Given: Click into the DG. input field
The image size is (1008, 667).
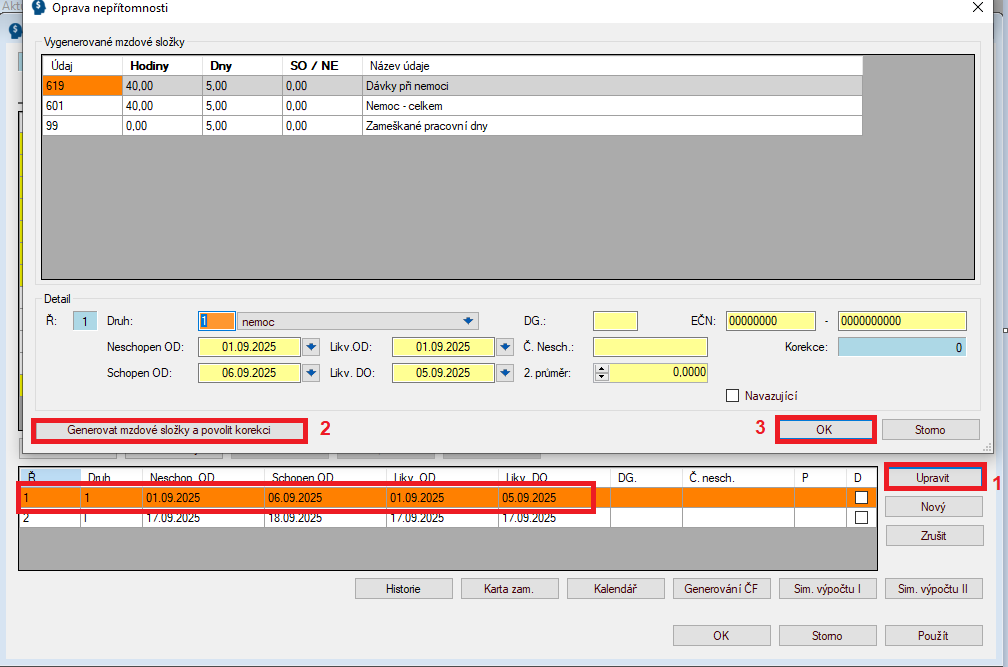Looking at the screenshot, I should (614, 321).
